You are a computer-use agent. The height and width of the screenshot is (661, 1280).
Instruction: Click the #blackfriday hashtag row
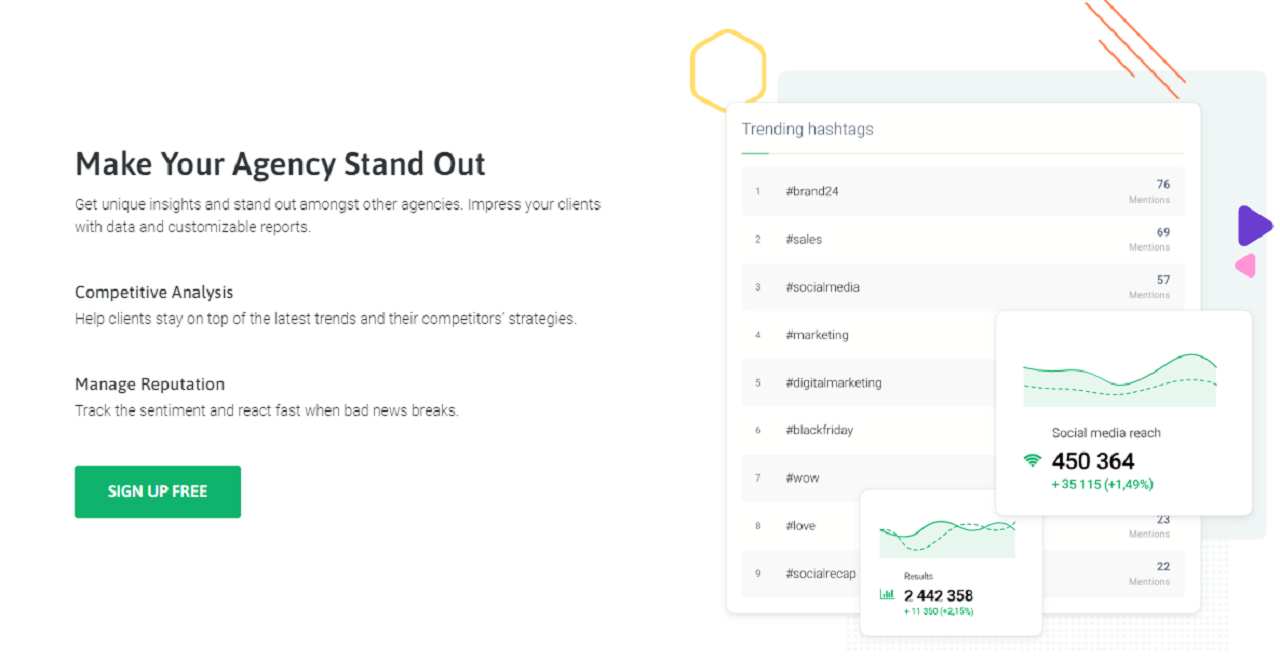[819, 430]
